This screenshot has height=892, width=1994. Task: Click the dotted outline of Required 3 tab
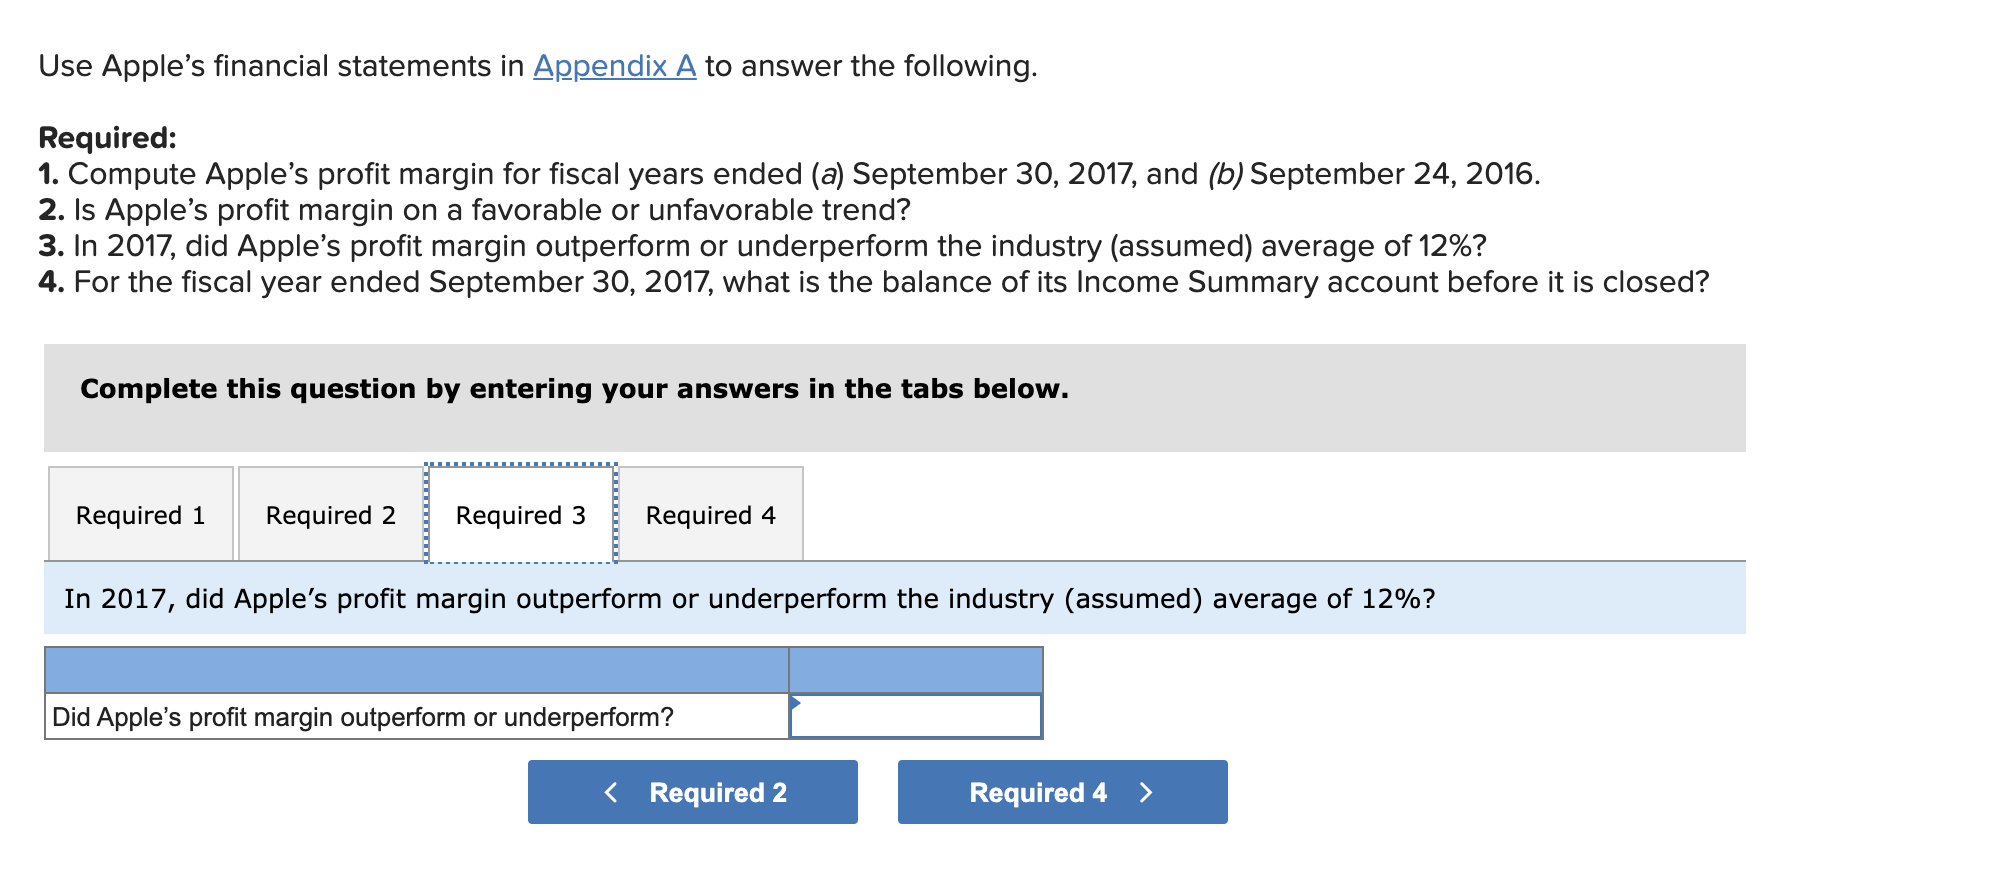click(521, 464)
